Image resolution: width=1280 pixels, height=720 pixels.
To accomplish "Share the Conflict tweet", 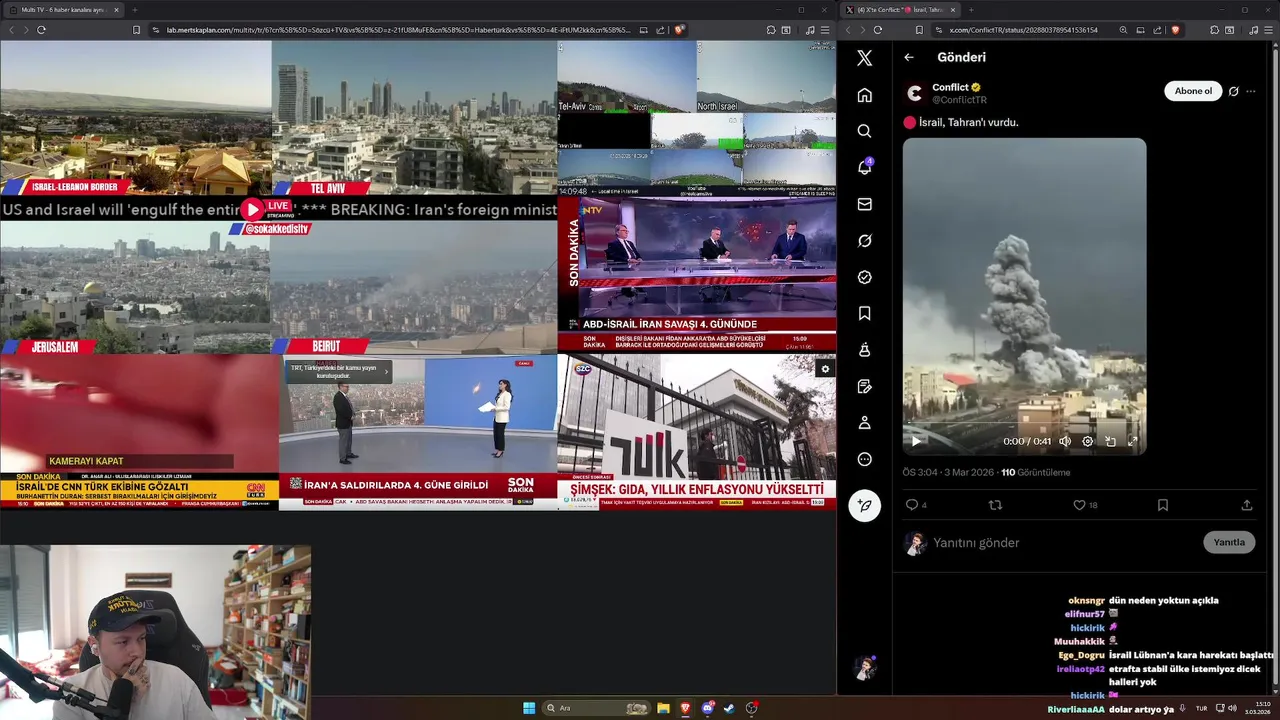I will click(1247, 505).
